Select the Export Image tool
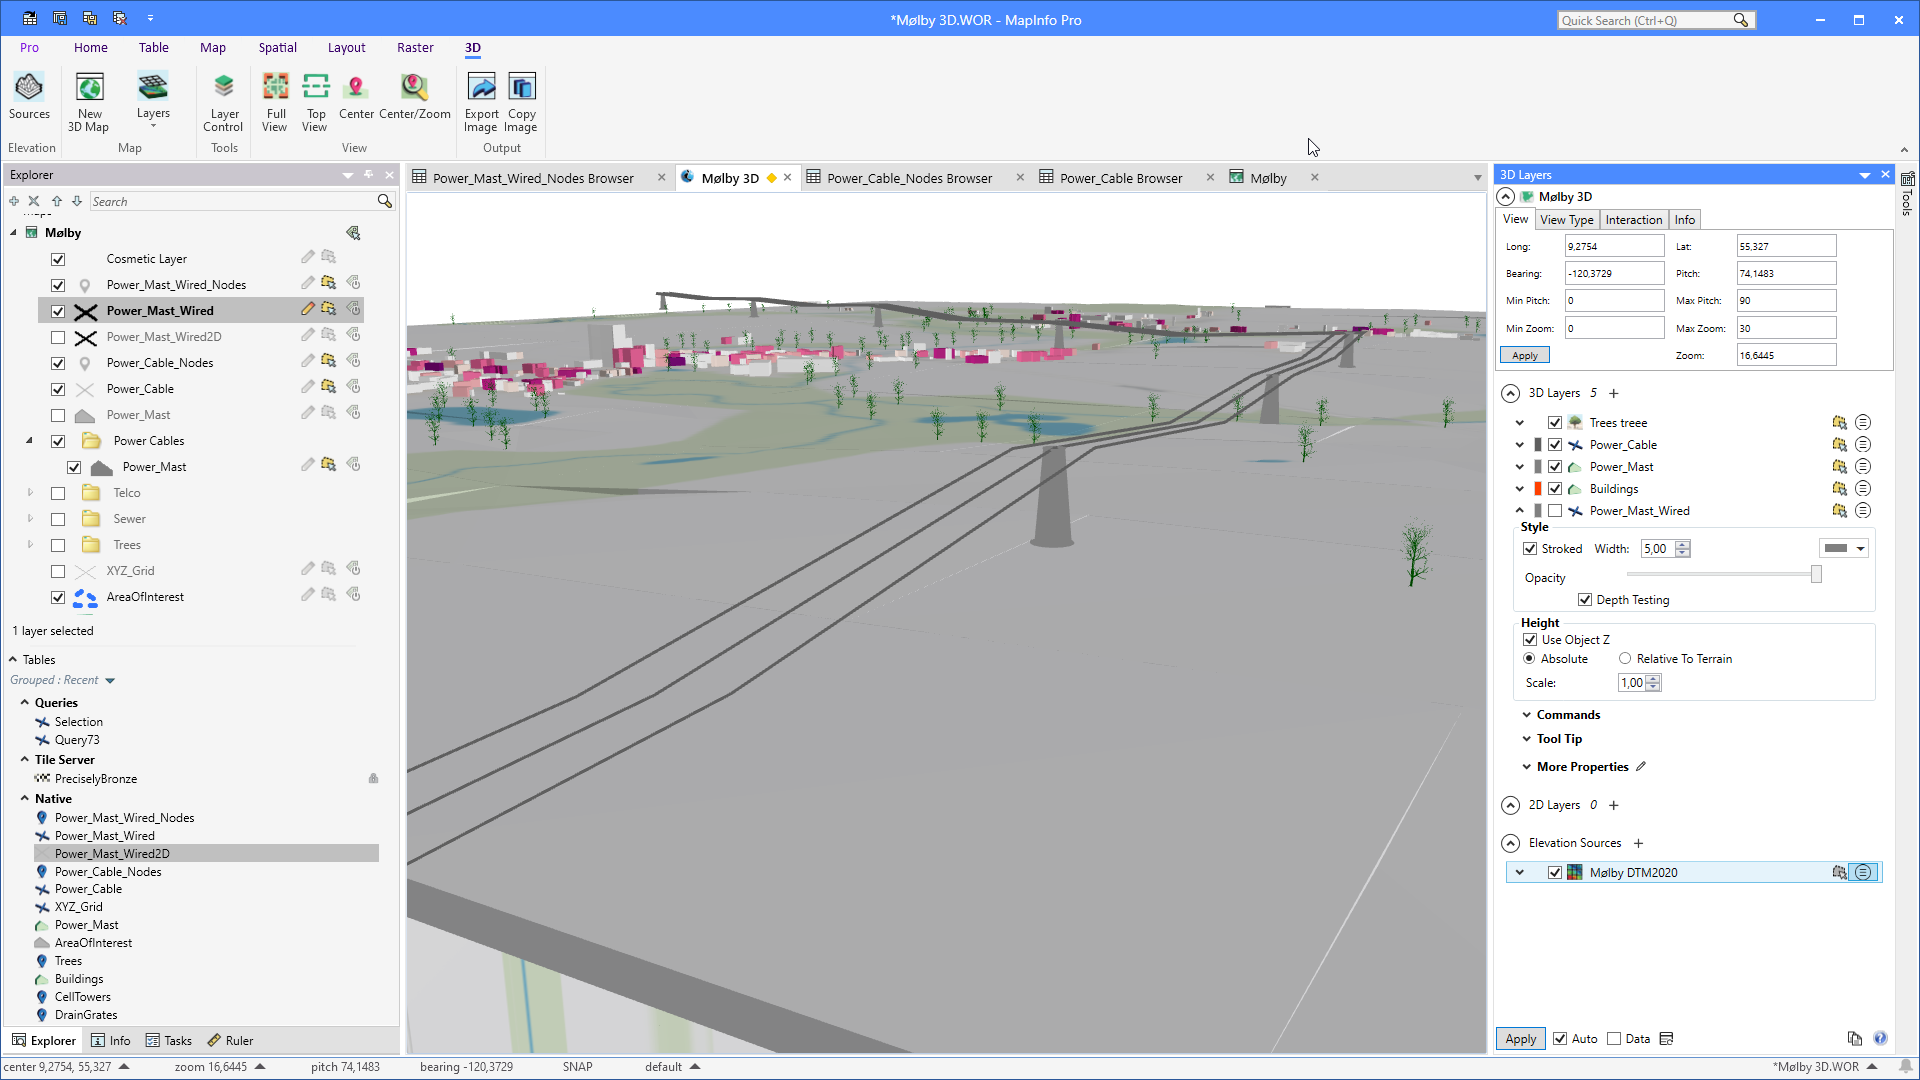 click(x=481, y=100)
